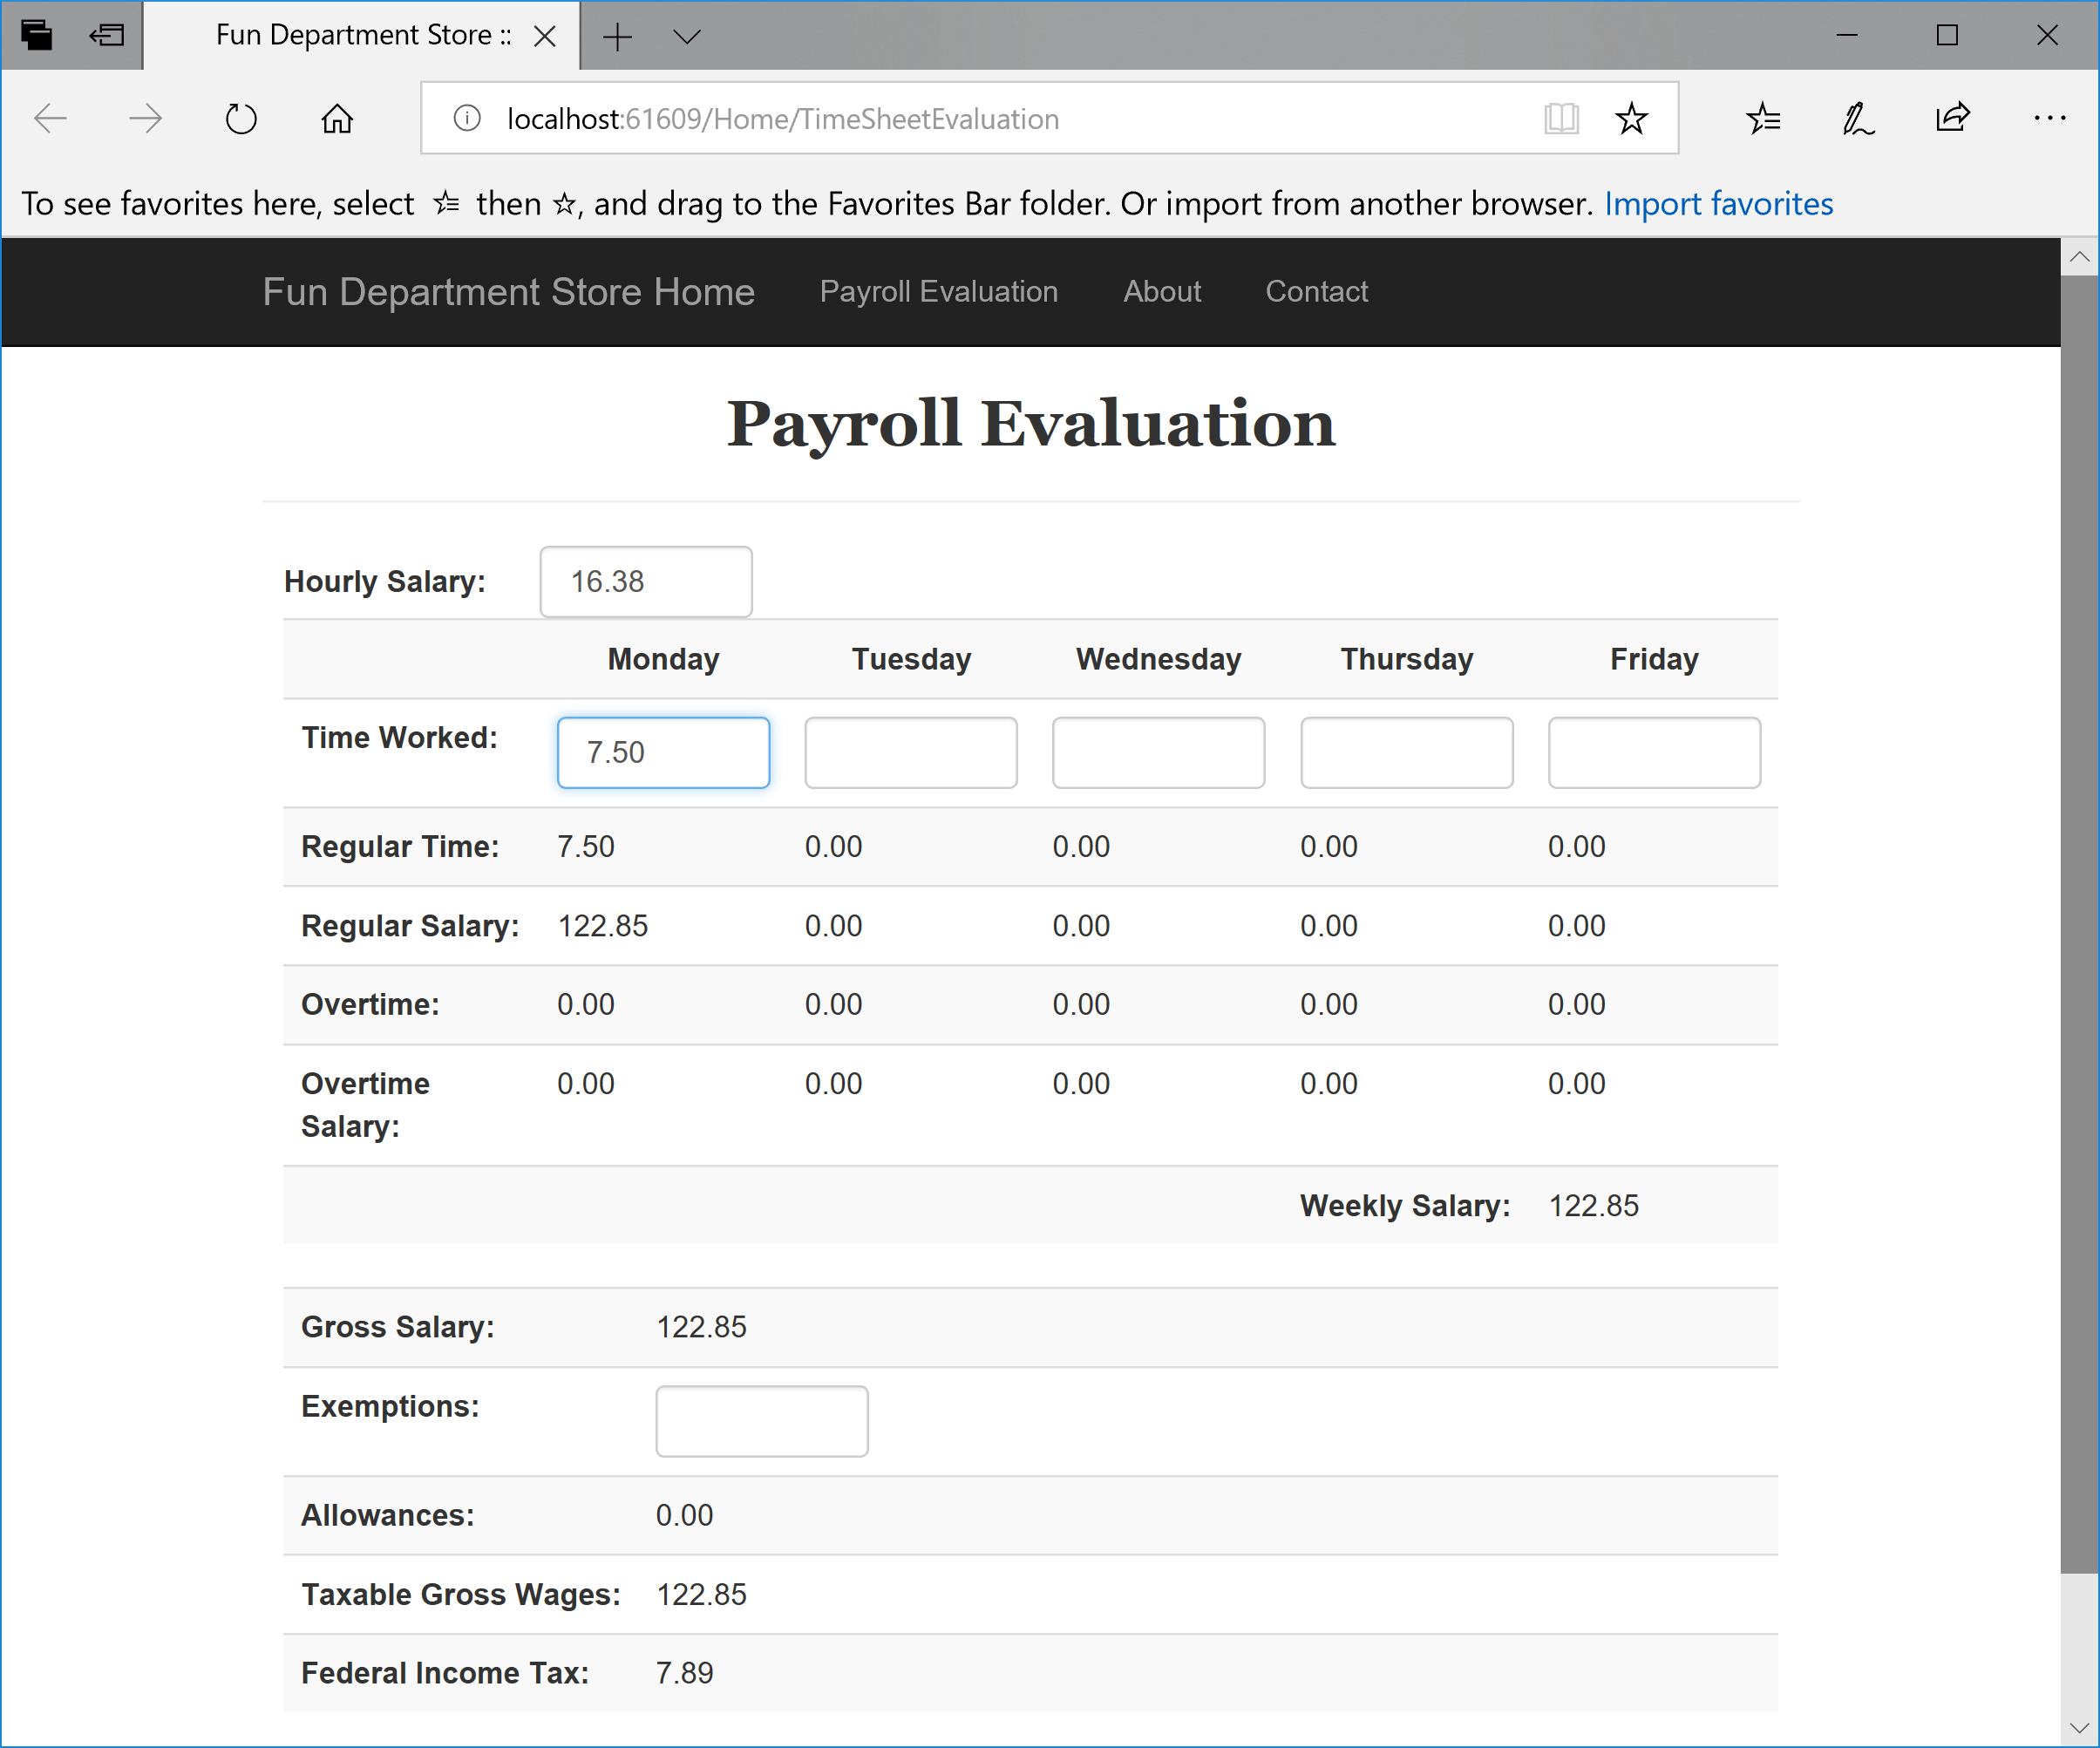Click the browser Forward arrow

click(x=146, y=119)
